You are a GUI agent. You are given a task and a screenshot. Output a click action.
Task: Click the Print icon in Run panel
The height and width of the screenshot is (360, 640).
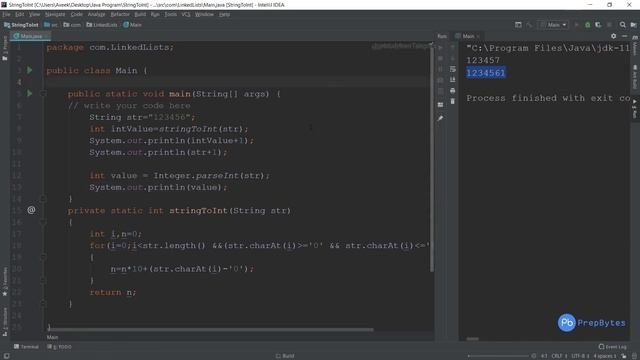point(453,90)
